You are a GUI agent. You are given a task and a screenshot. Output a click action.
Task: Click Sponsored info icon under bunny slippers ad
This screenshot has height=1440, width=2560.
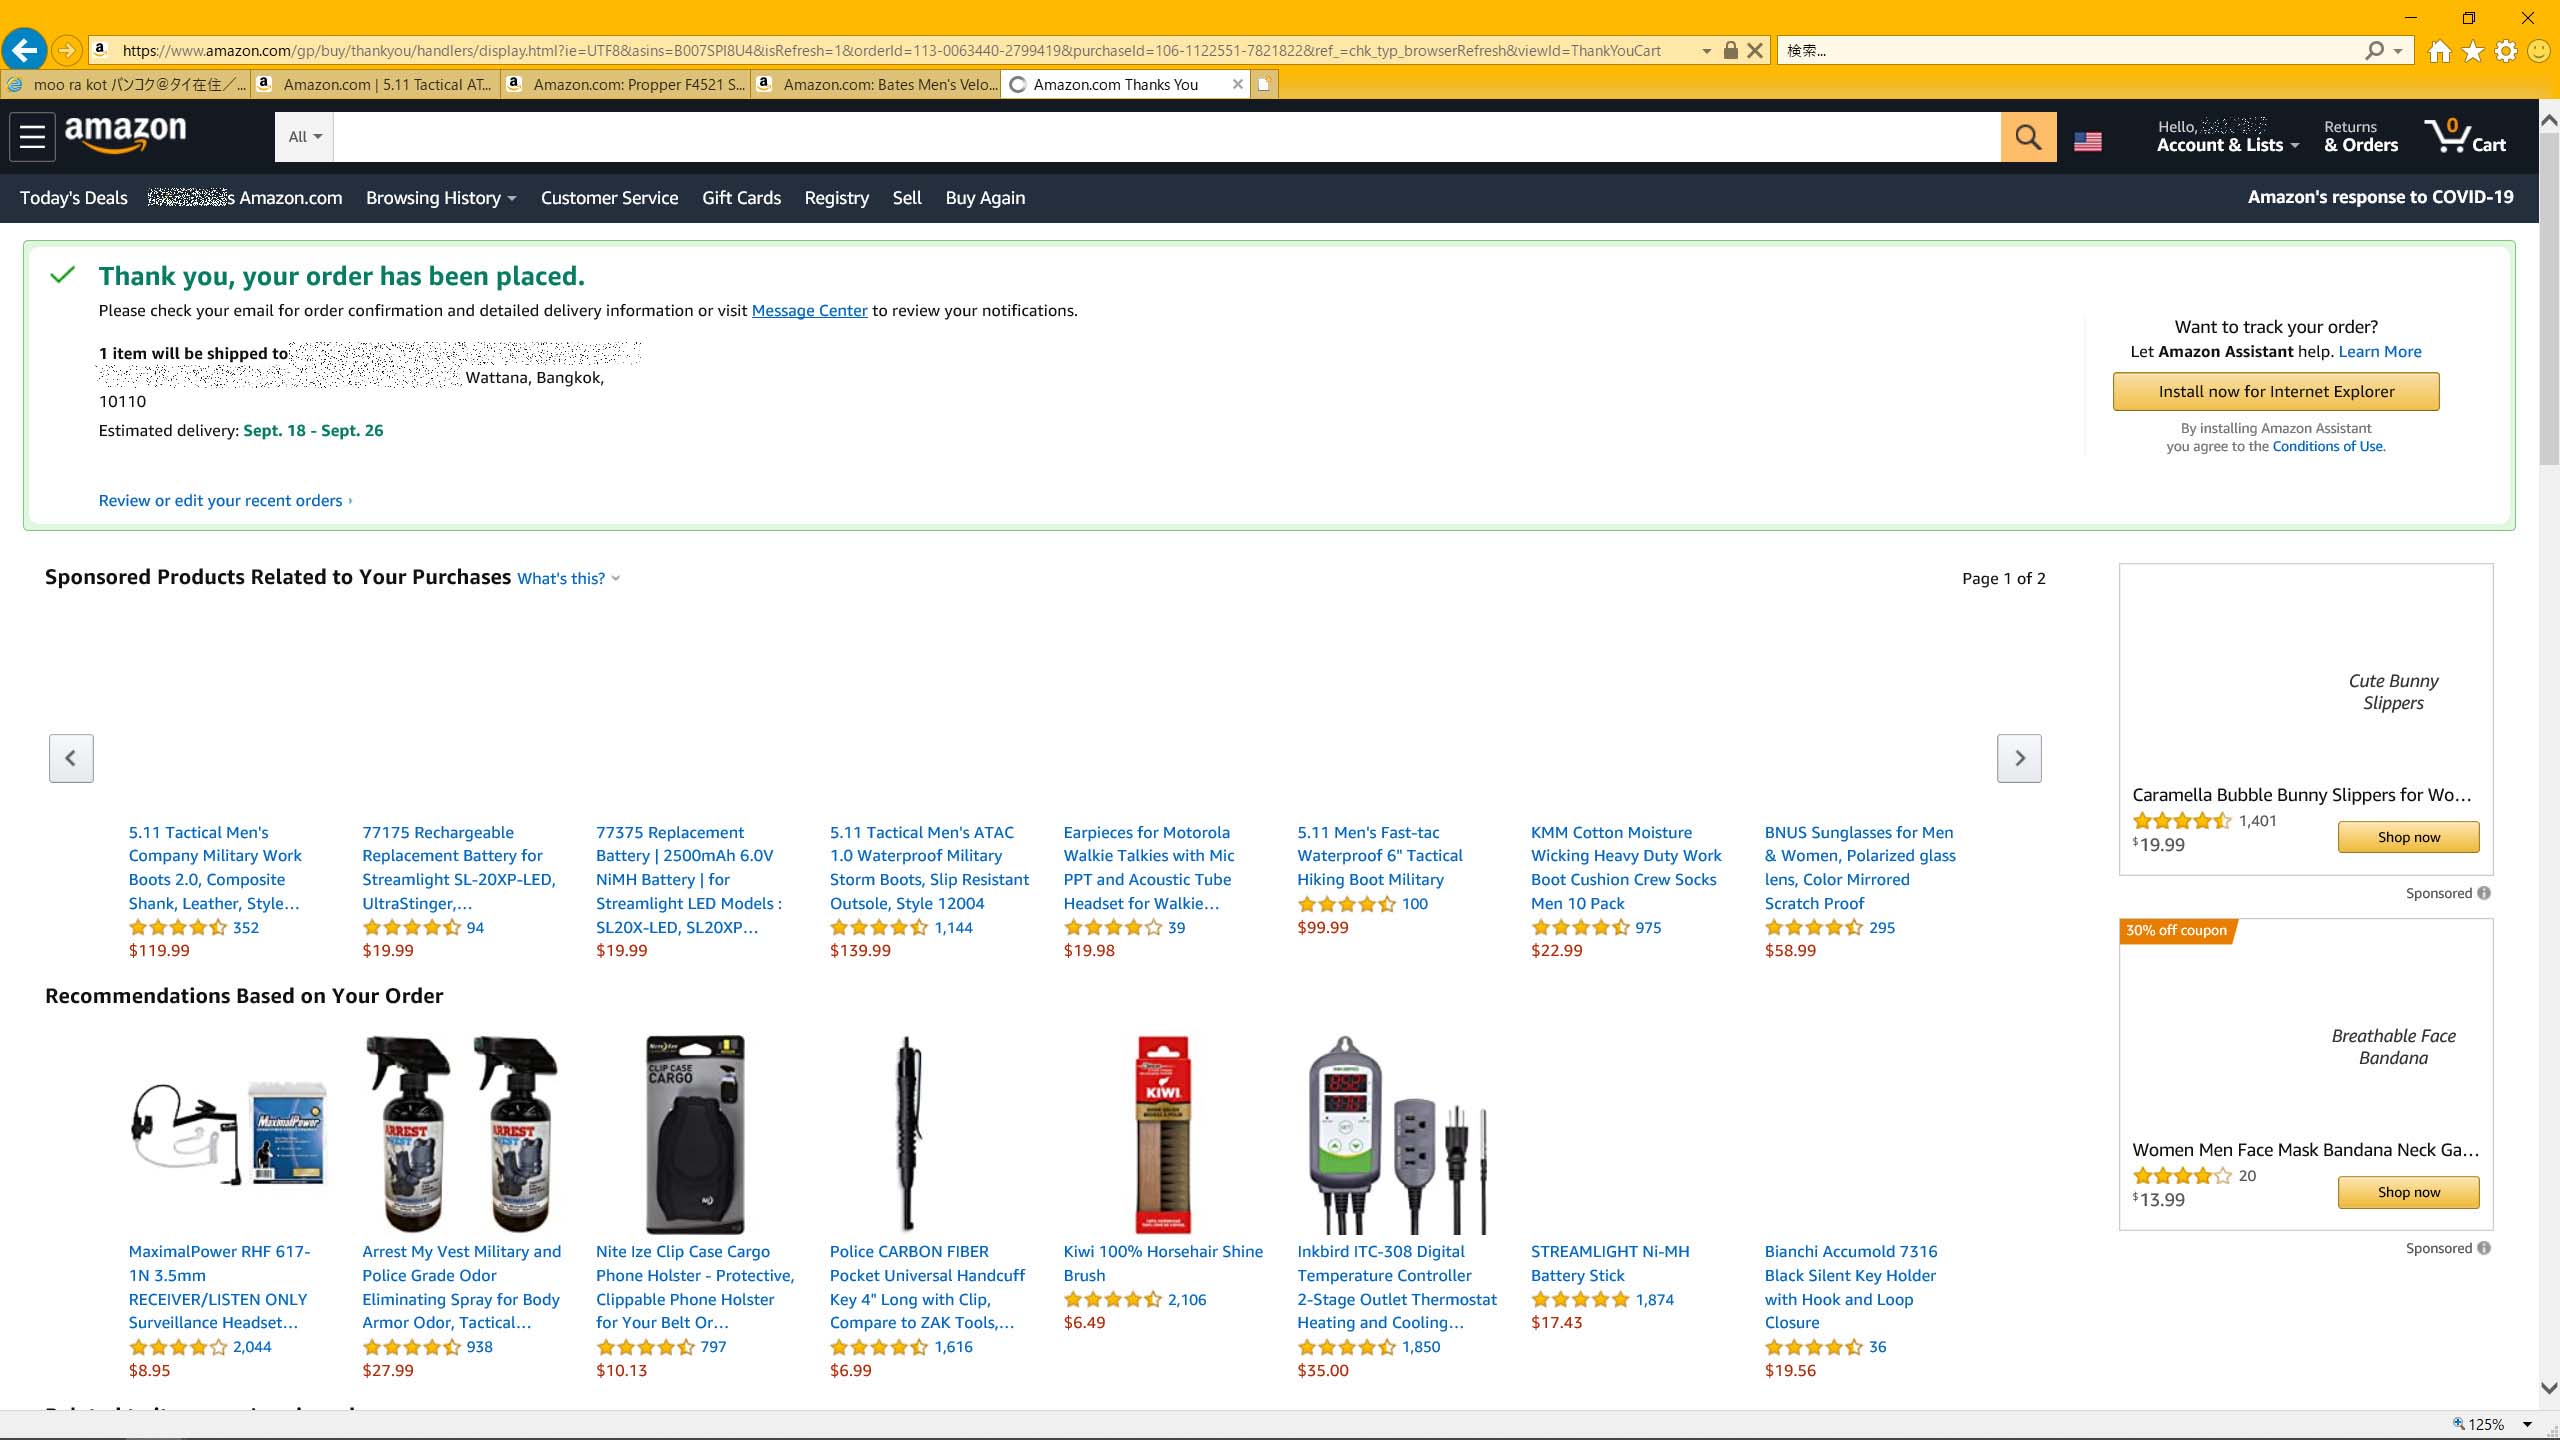[x=2484, y=893]
